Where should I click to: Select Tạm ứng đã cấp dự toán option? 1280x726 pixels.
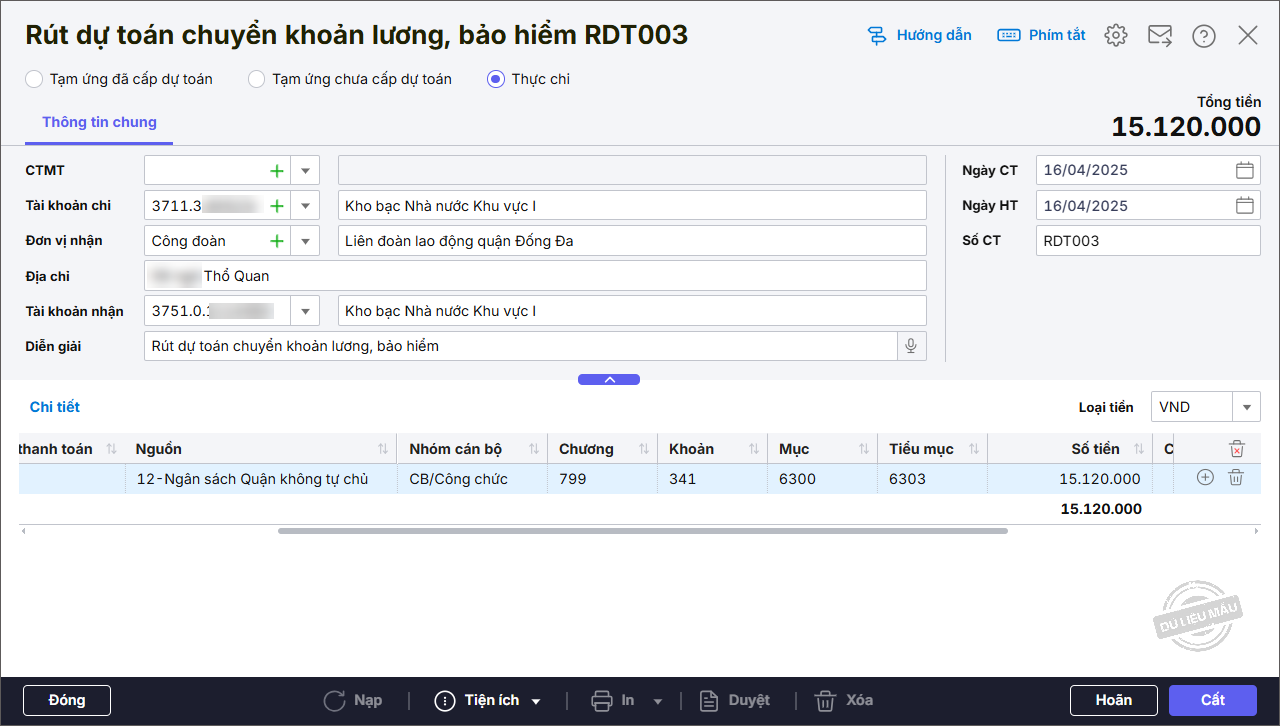(35, 79)
